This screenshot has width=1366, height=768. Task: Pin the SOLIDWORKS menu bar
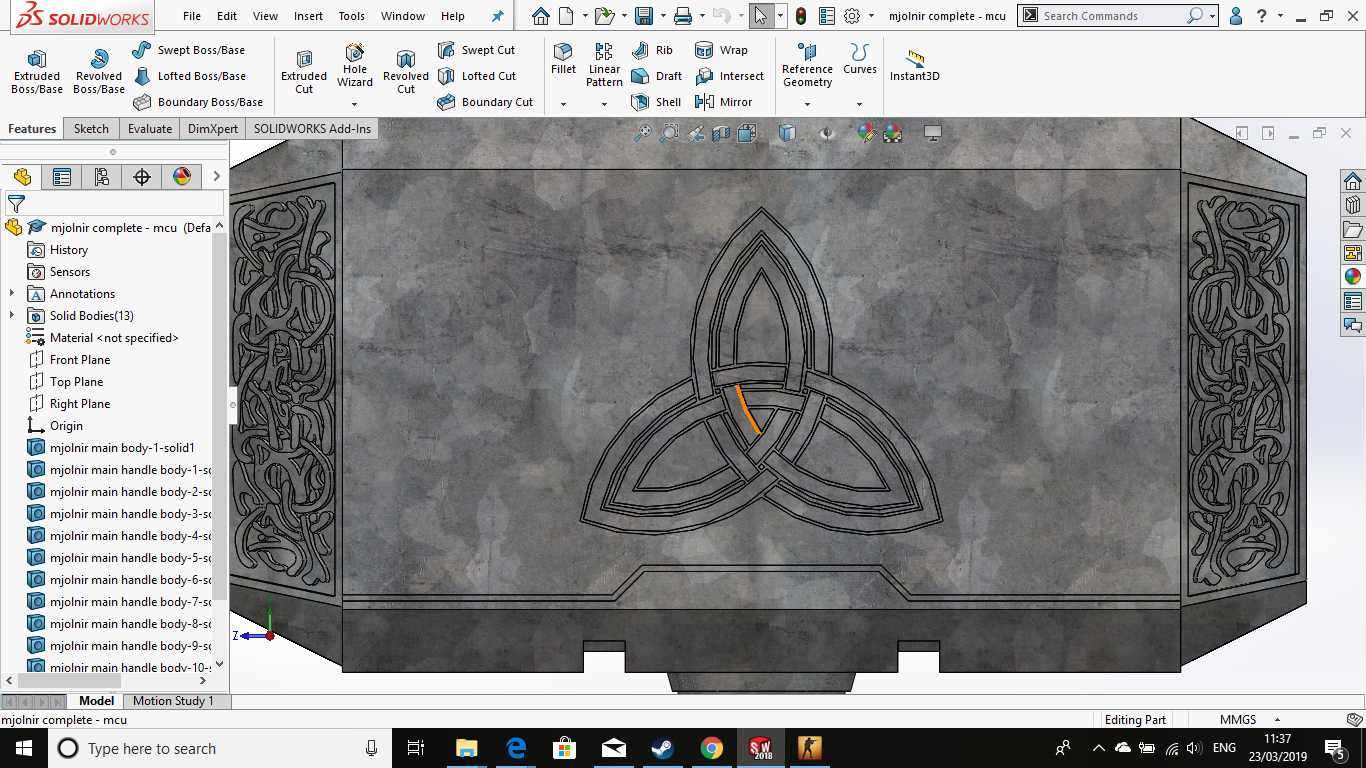coord(498,16)
